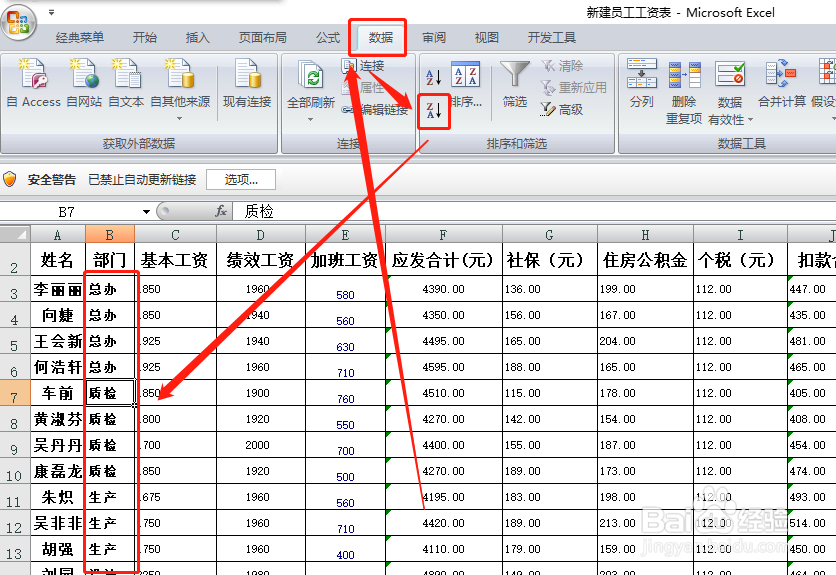Click 重新应用 reapply filter

[574, 87]
